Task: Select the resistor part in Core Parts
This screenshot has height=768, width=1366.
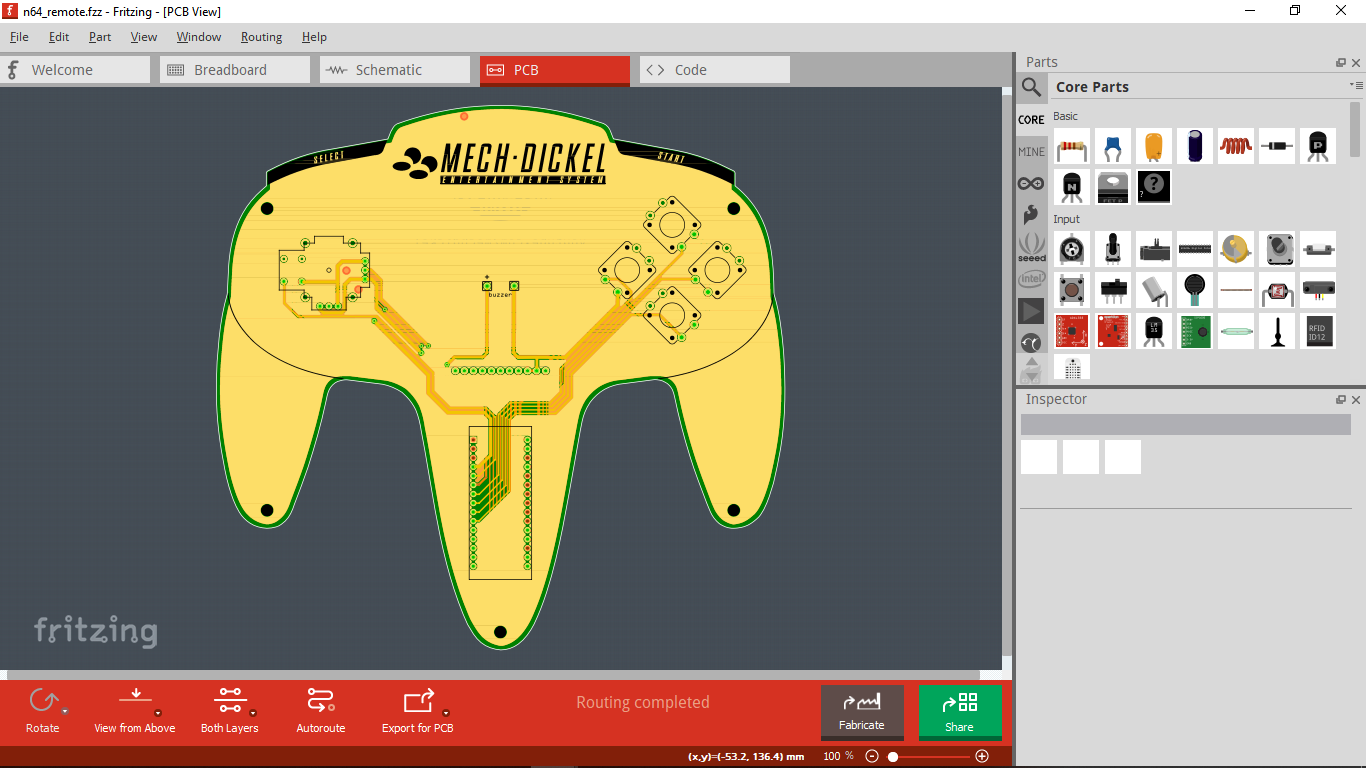Action: (x=1073, y=146)
